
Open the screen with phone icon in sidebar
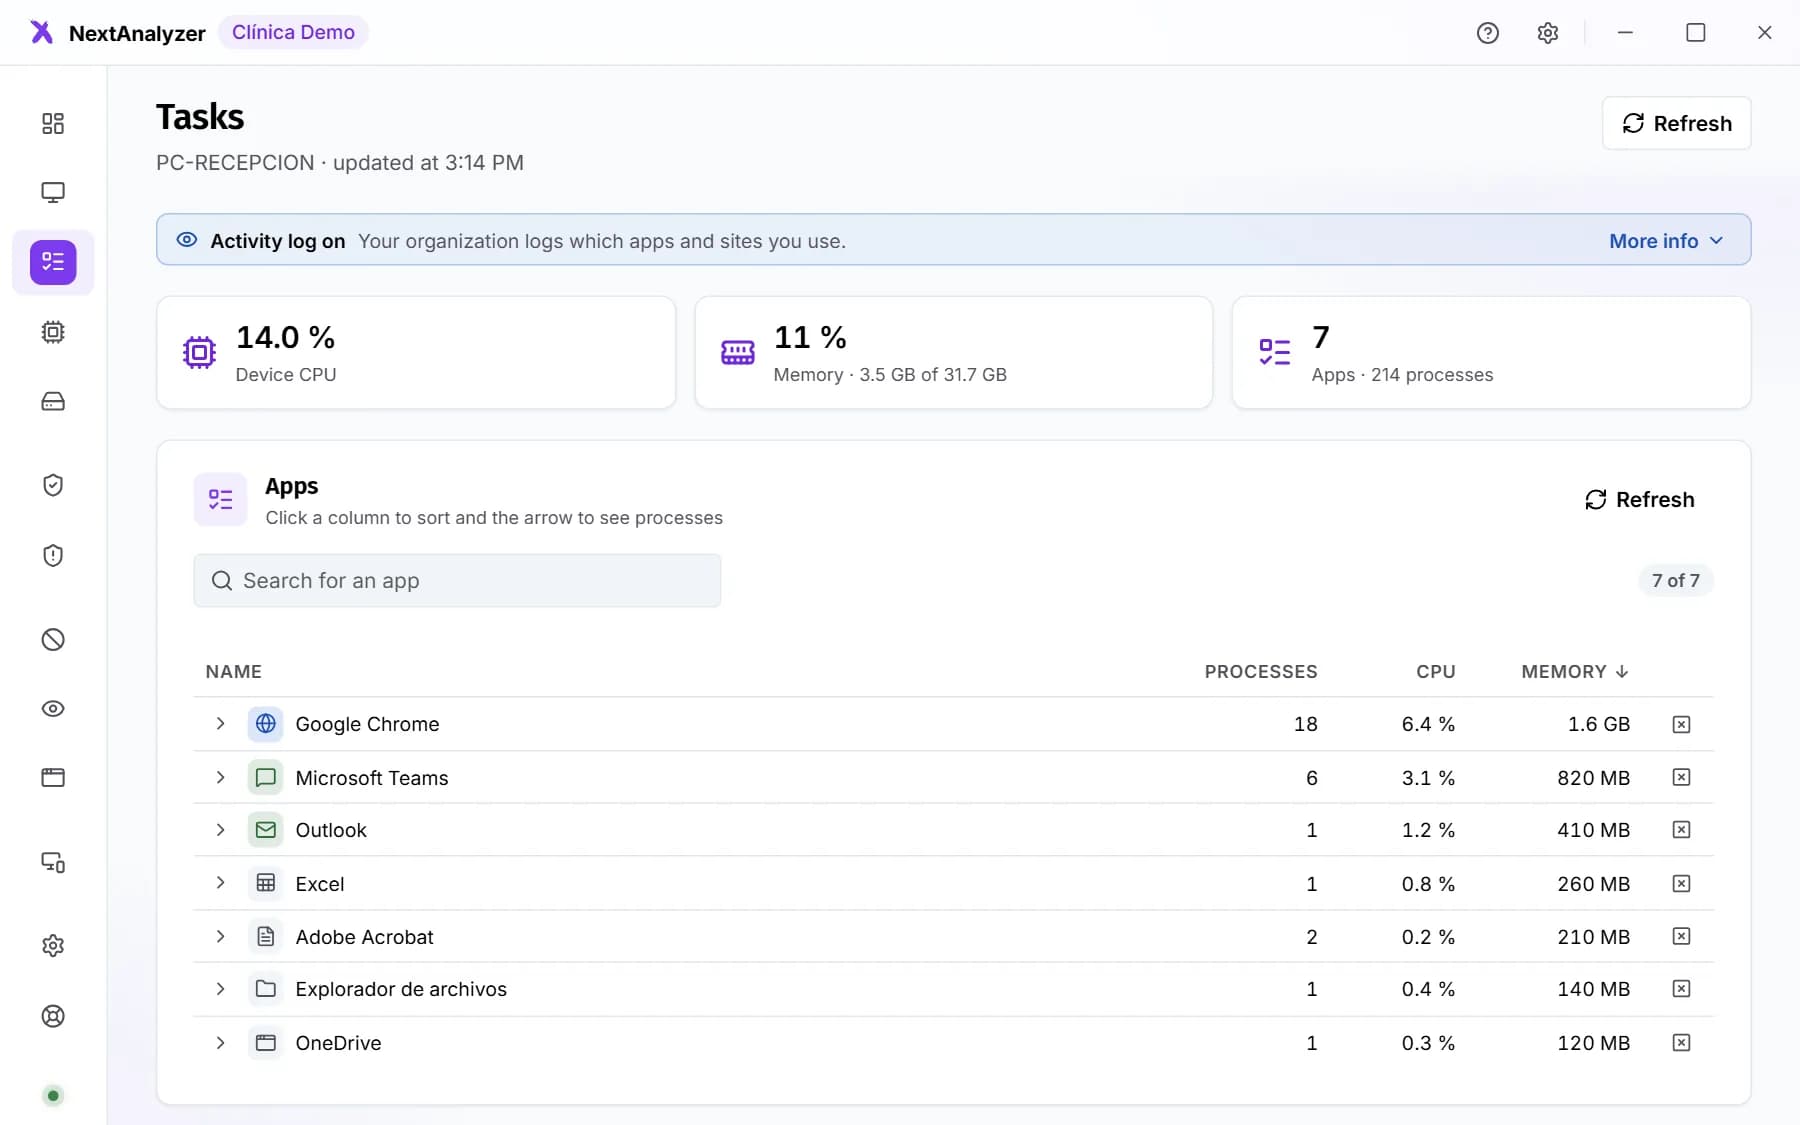53,862
